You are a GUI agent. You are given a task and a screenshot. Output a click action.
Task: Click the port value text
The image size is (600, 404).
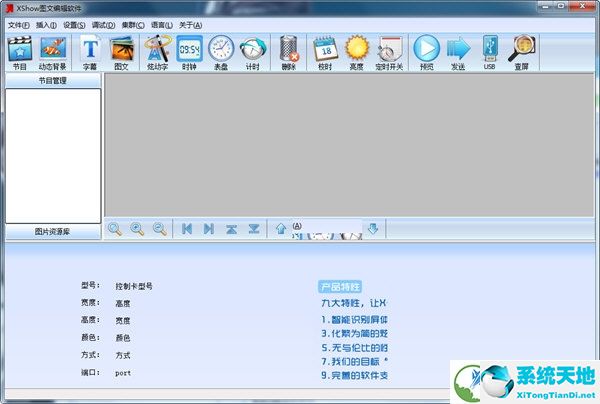tap(123, 373)
